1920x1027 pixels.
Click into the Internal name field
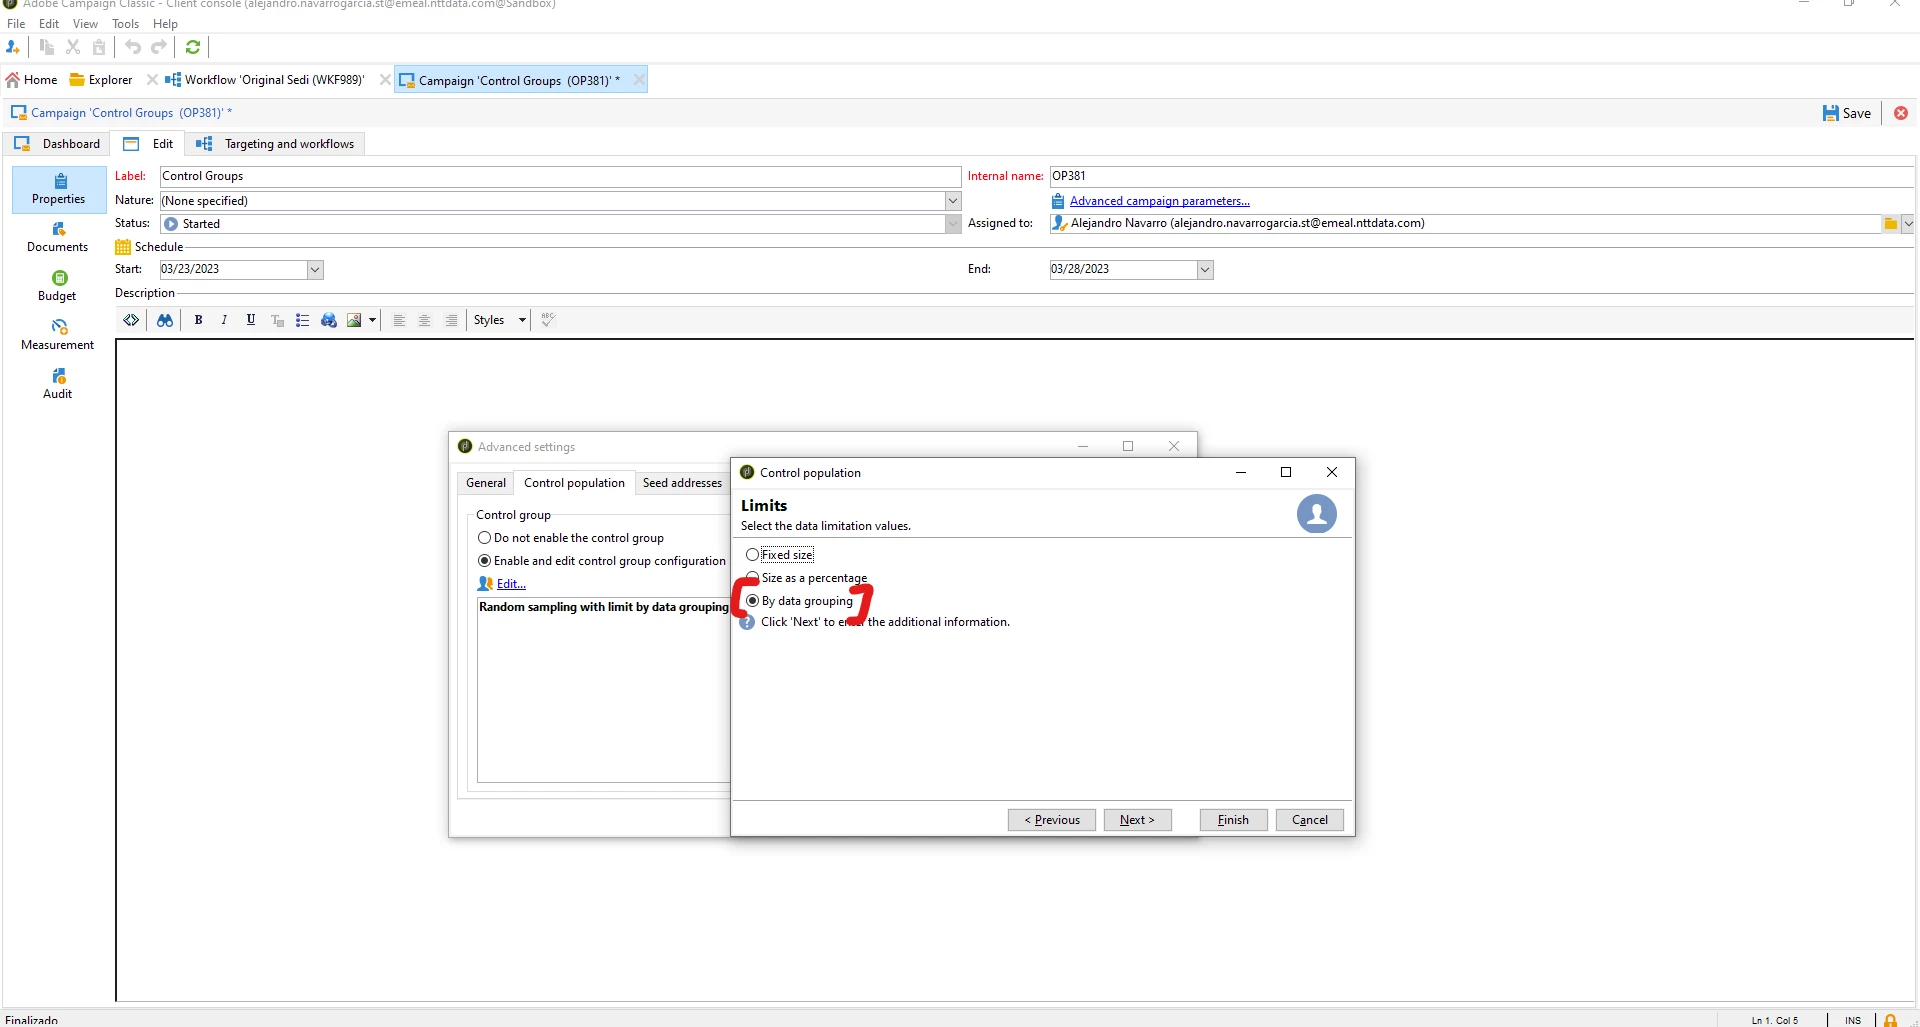(1481, 176)
